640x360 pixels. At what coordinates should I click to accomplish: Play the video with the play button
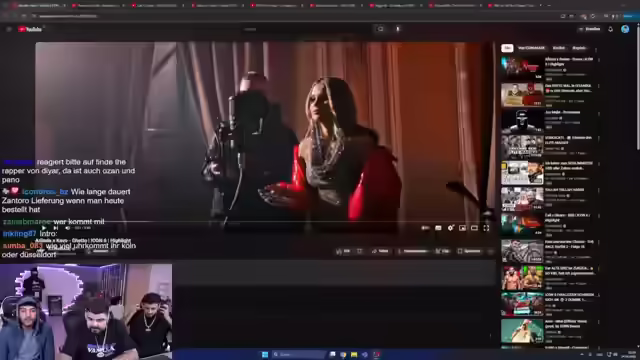click(44, 228)
